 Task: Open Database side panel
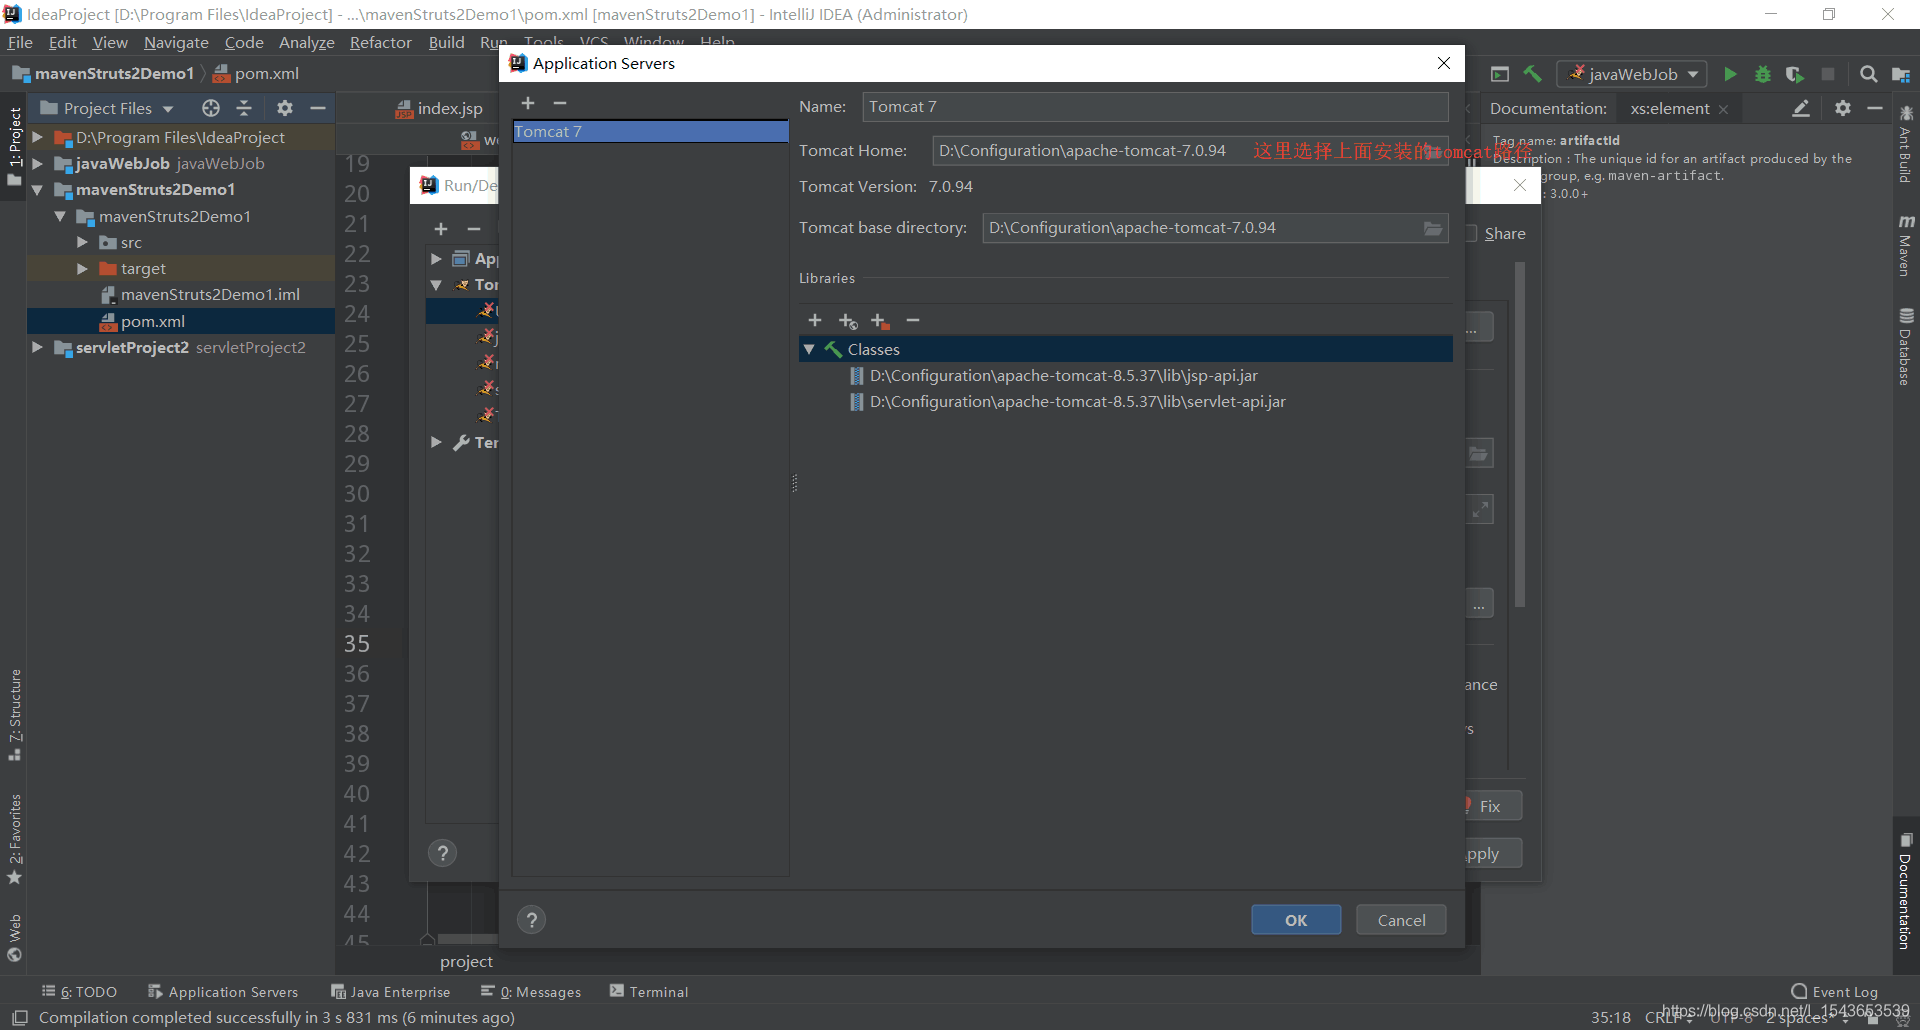point(1905,347)
